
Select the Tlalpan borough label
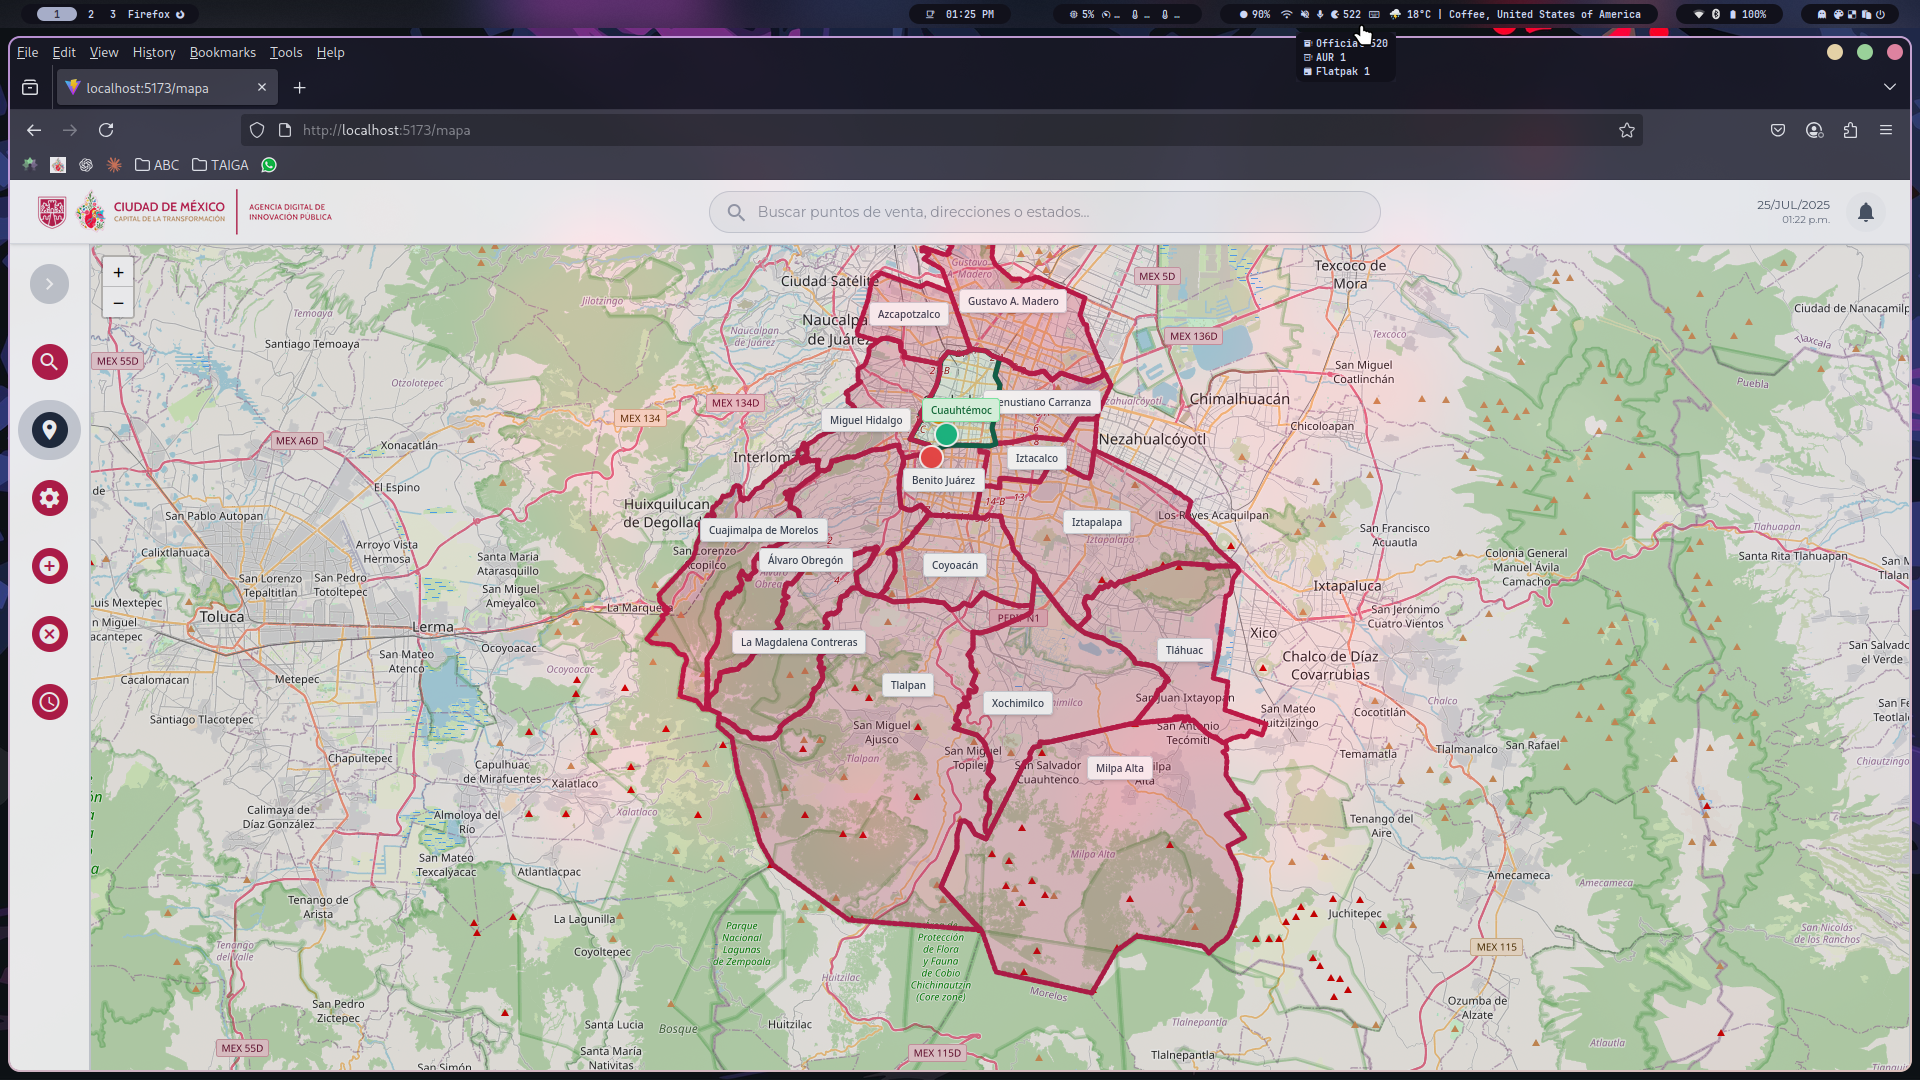908,685
